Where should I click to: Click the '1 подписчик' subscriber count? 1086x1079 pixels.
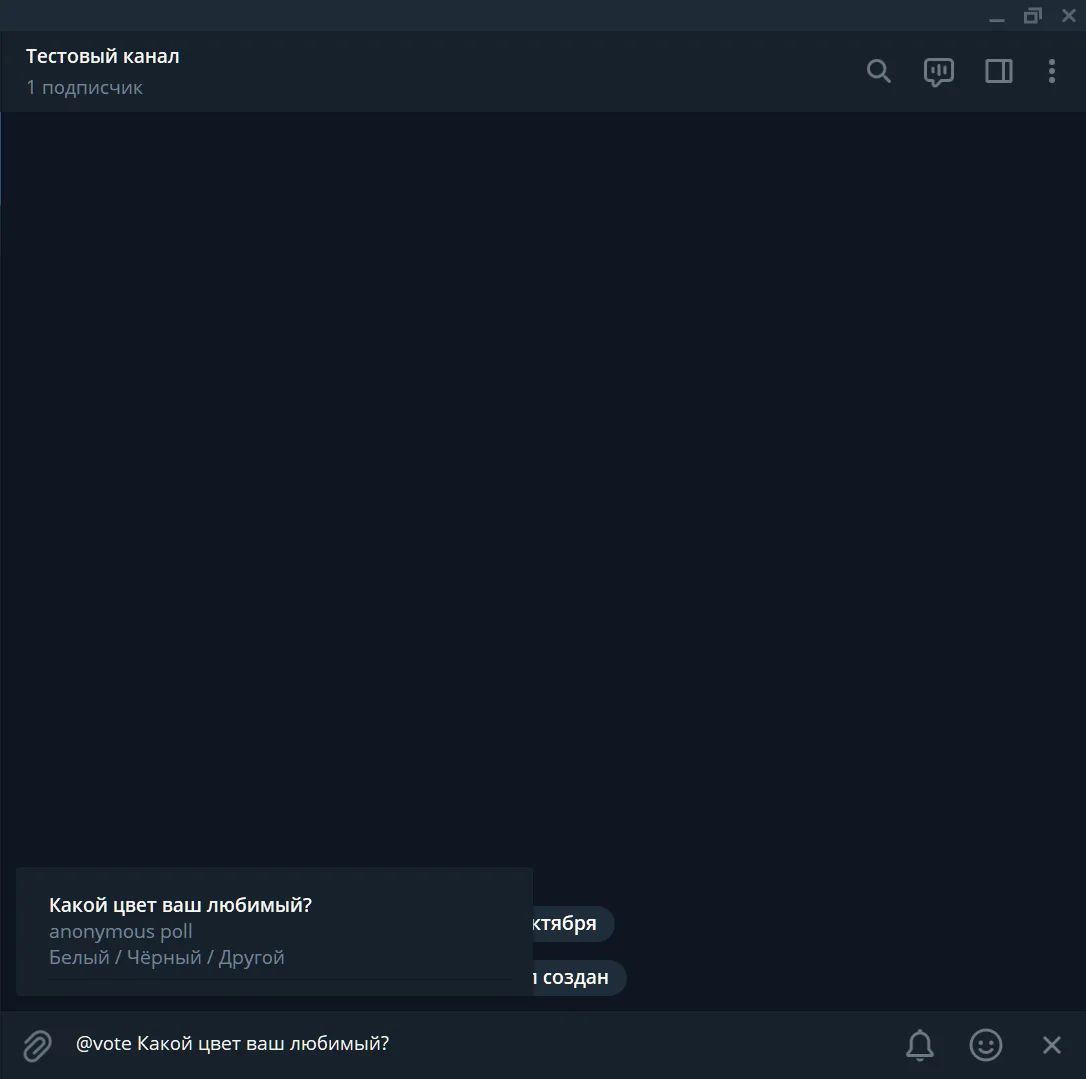coord(84,87)
